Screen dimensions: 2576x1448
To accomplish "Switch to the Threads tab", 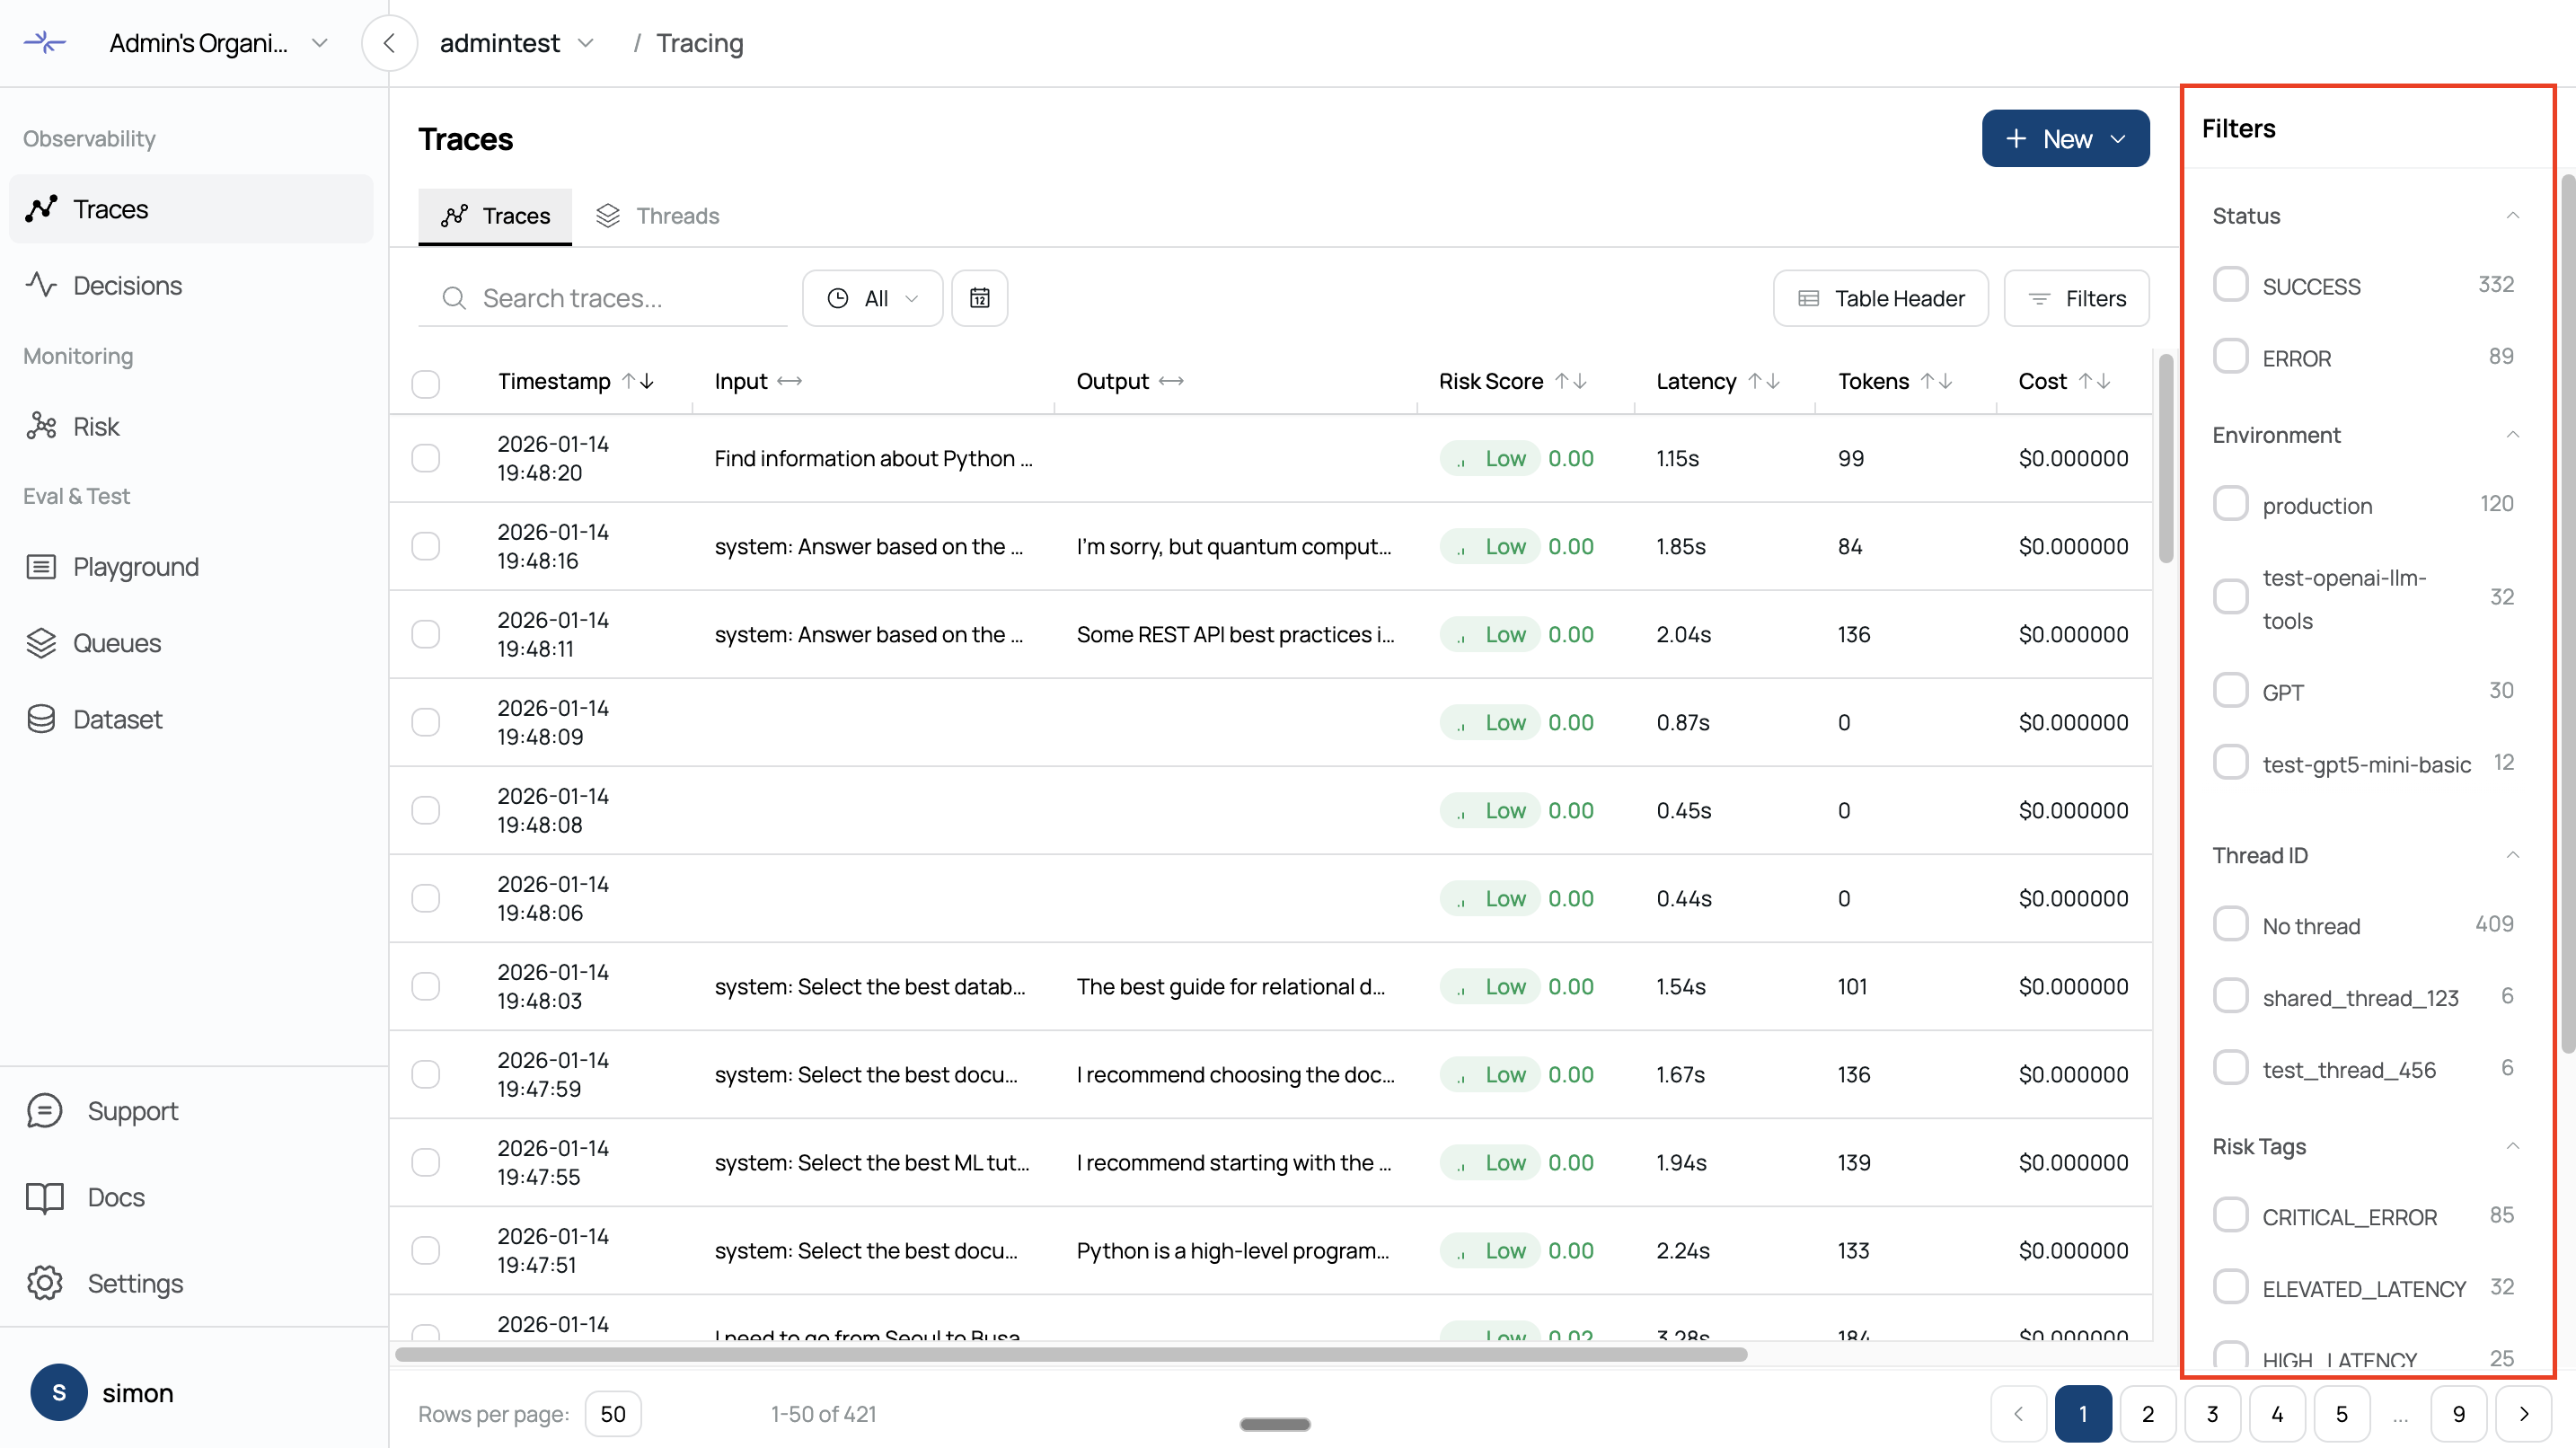I will [x=658, y=216].
